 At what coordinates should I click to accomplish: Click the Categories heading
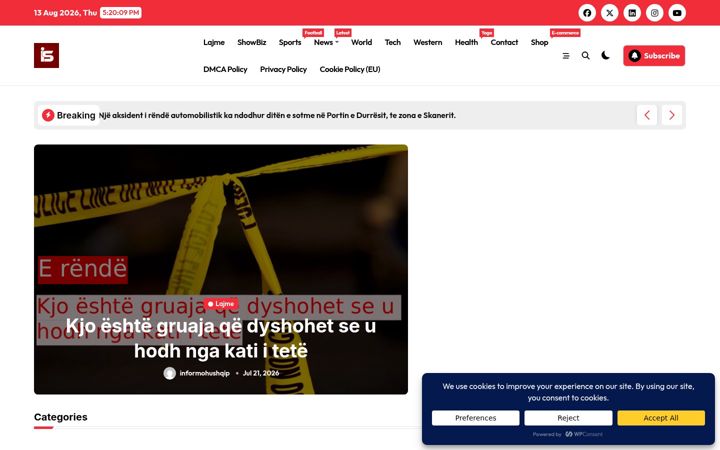[61, 417]
